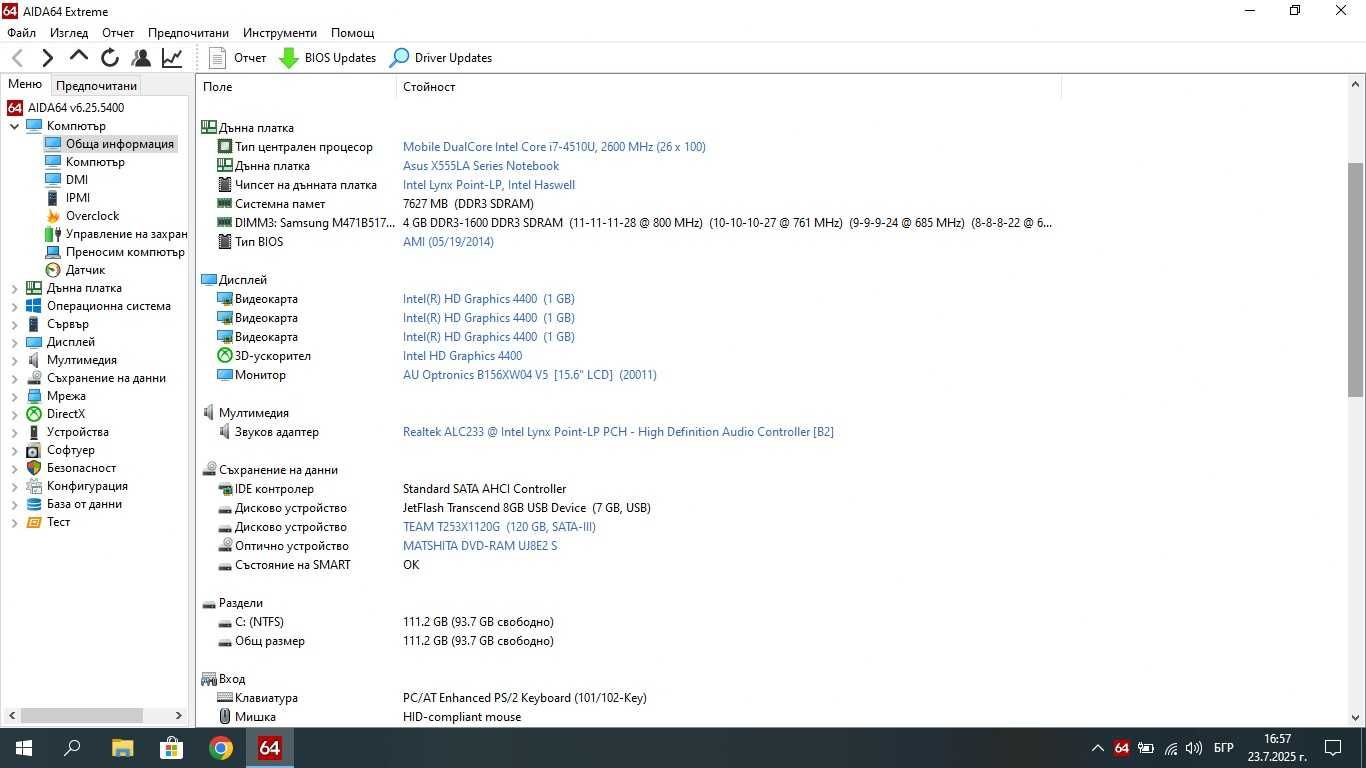Click the Стойност column header
Screen dimensions: 1366x768
pos(728,87)
